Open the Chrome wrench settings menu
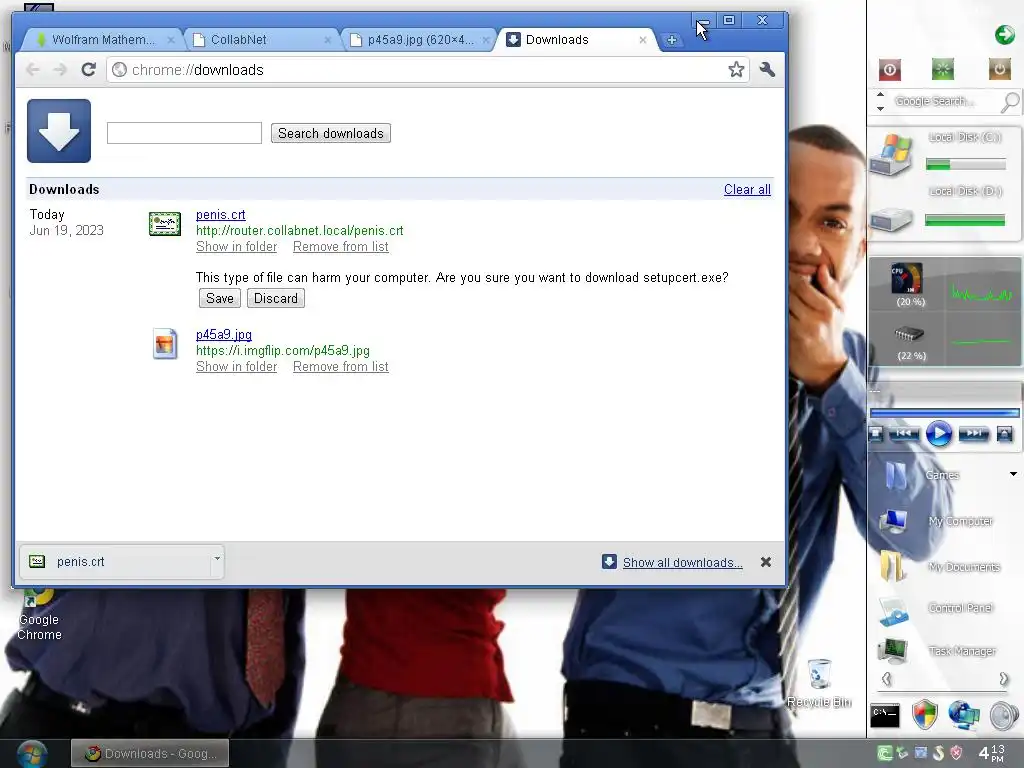Image resolution: width=1024 pixels, height=768 pixels. (x=767, y=69)
